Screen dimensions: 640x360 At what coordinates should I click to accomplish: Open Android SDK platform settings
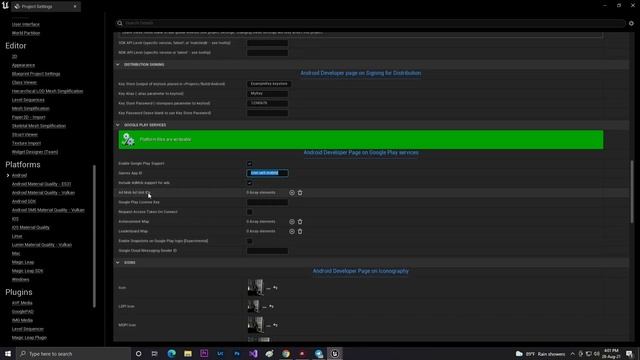24,201
